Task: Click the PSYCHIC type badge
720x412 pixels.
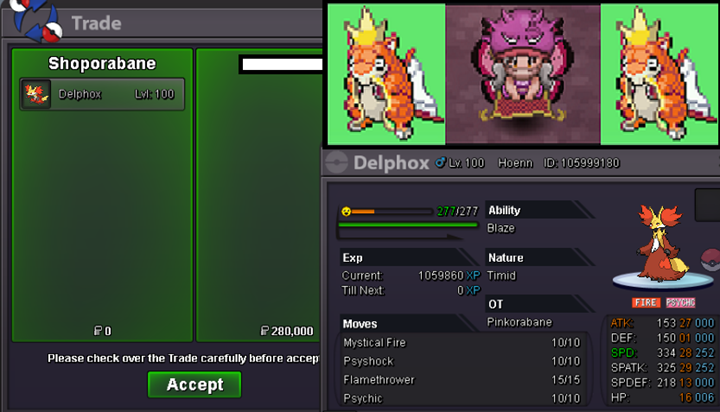Action: 681,303
